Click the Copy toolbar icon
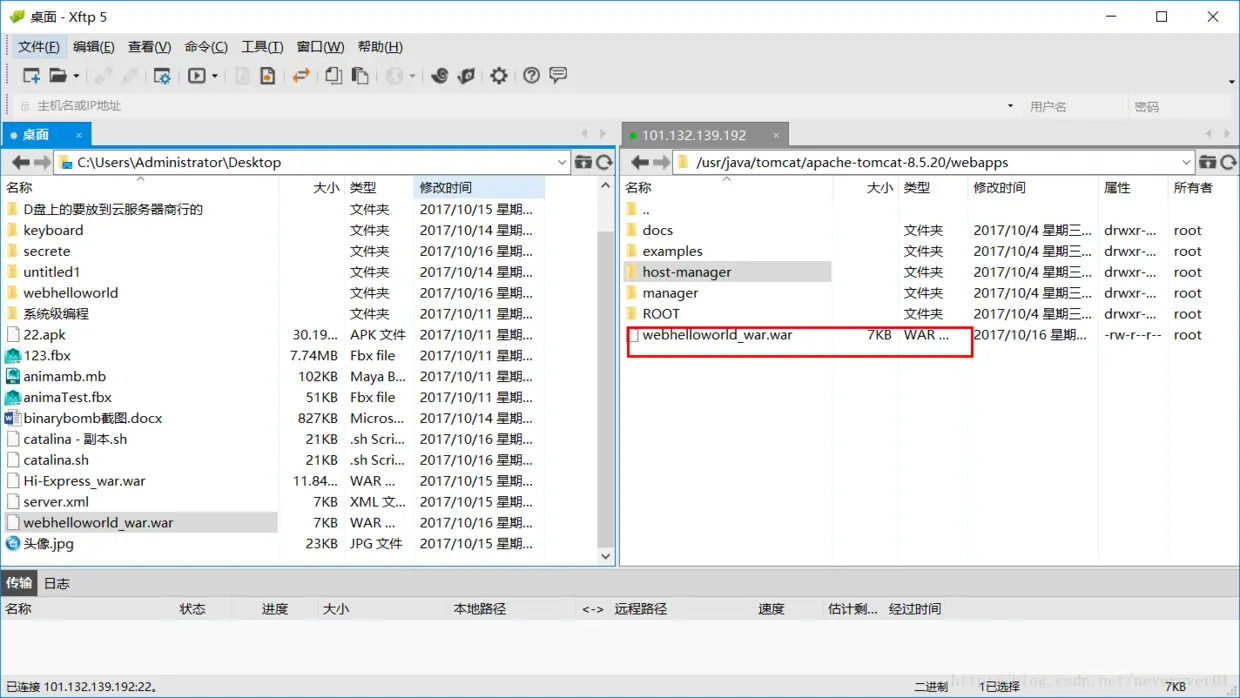Viewport: 1240px width, 698px height. [334, 76]
